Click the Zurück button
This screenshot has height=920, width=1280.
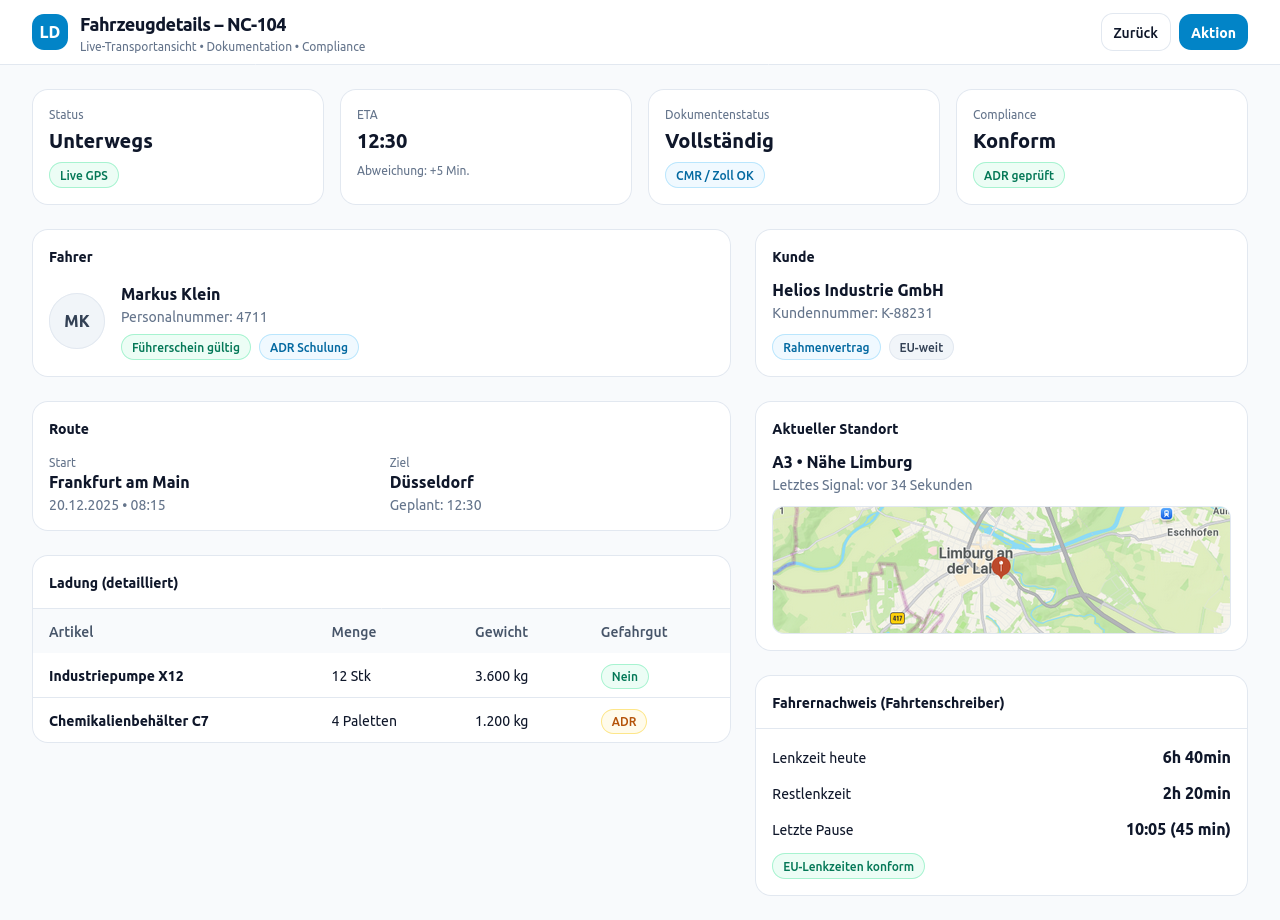[1136, 31]
